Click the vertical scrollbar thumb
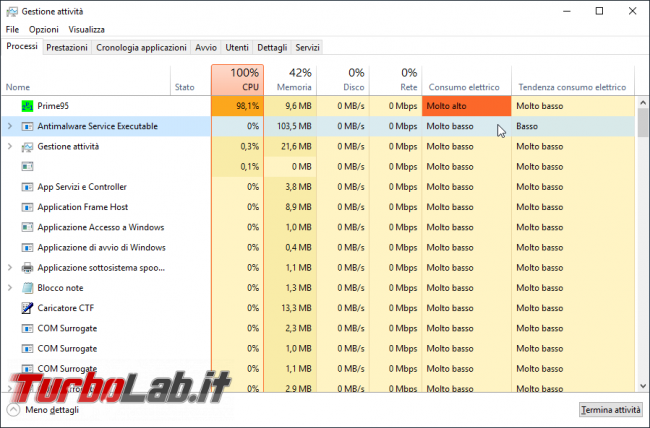Viewport: 650px width, 428px height. point(643,122)
